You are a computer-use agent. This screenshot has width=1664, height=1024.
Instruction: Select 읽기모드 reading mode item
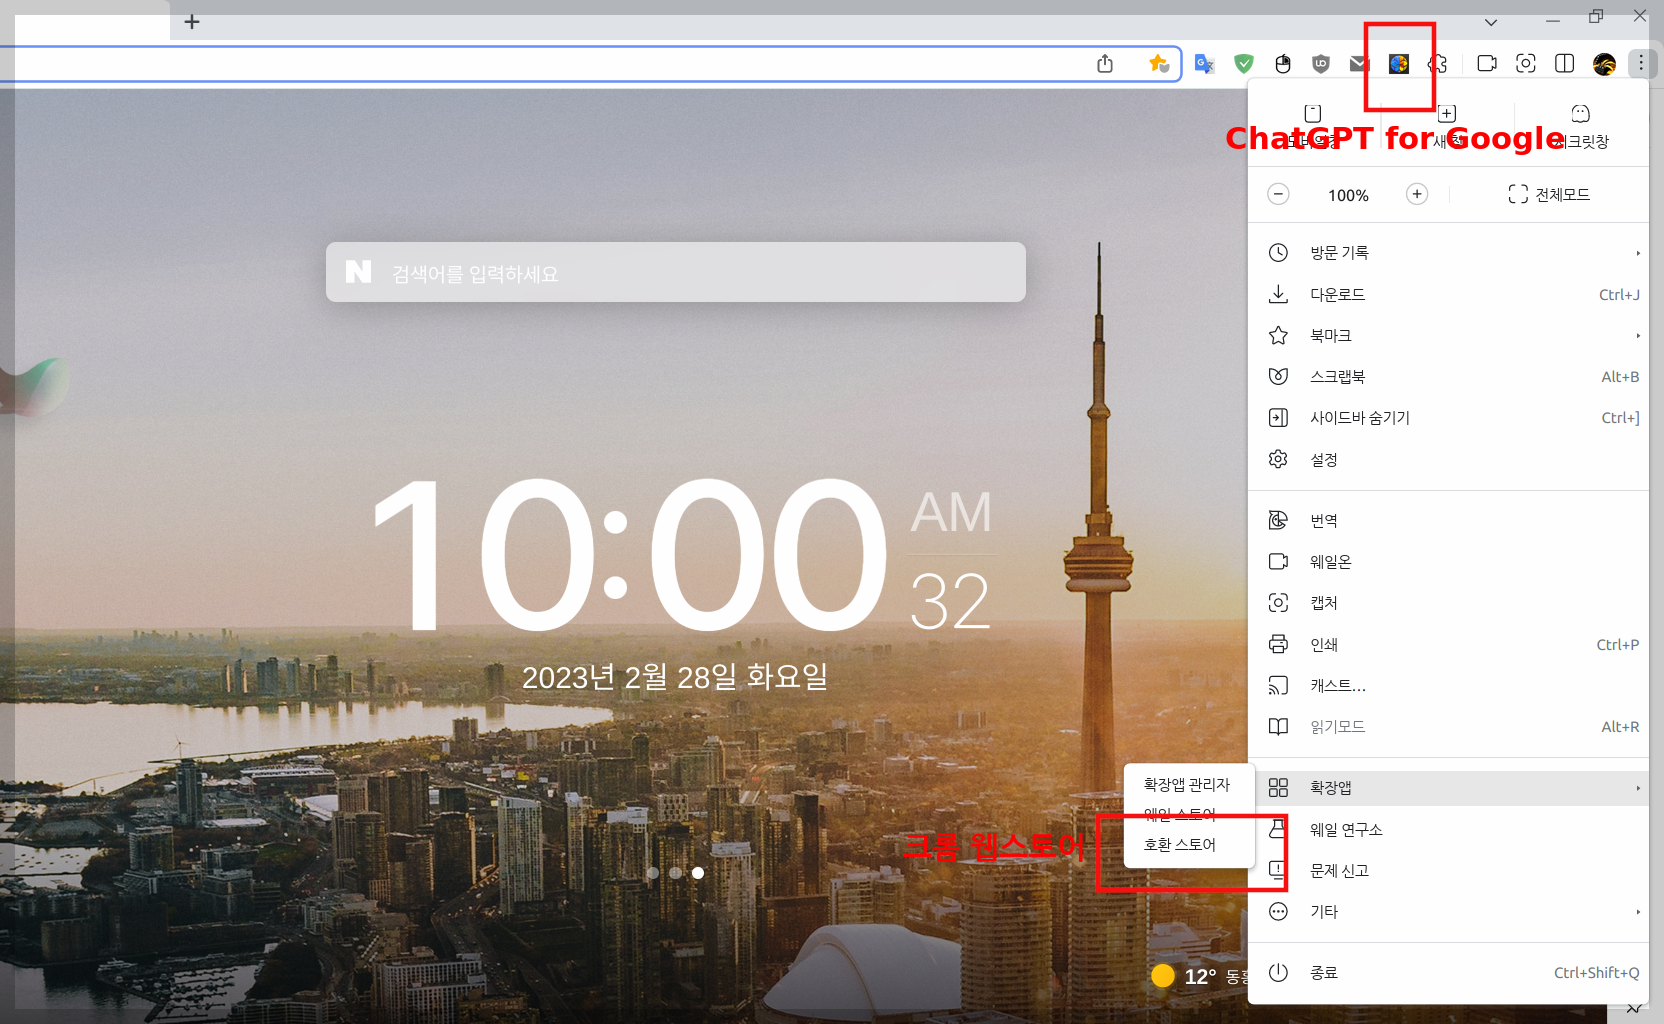[x=1448, y=726]
